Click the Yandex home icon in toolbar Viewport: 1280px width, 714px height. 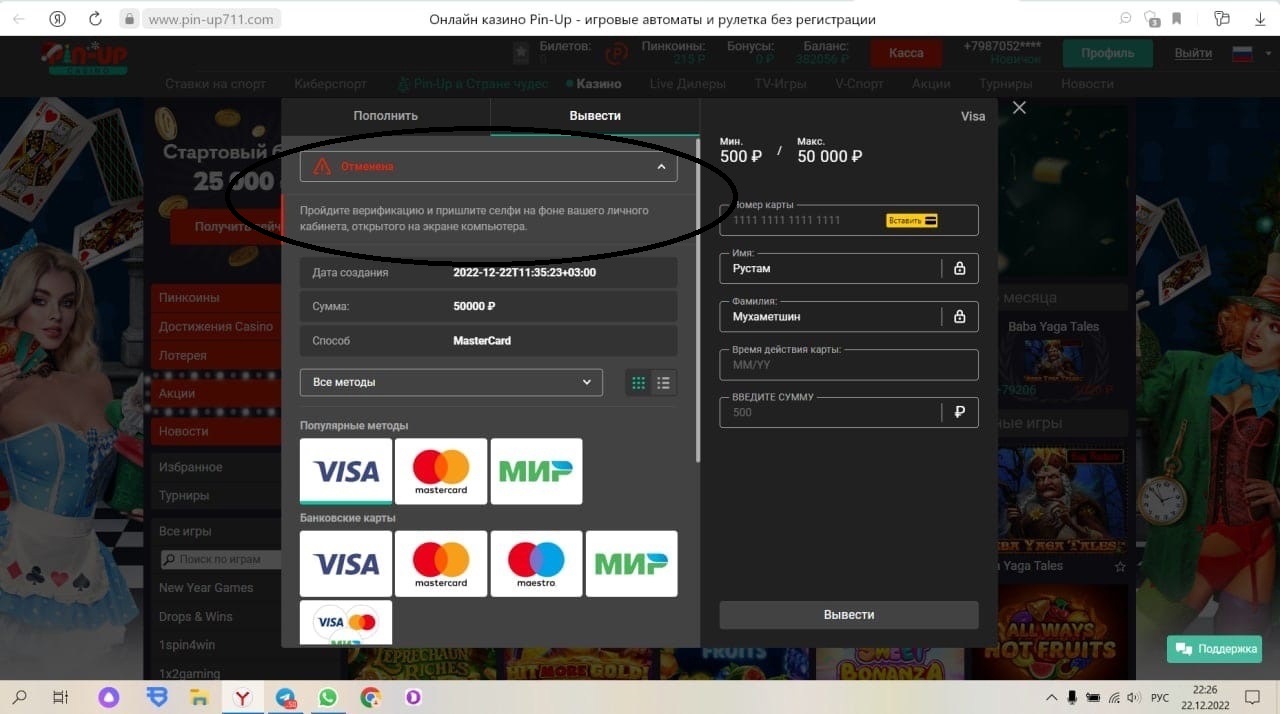tap(59, 18)
